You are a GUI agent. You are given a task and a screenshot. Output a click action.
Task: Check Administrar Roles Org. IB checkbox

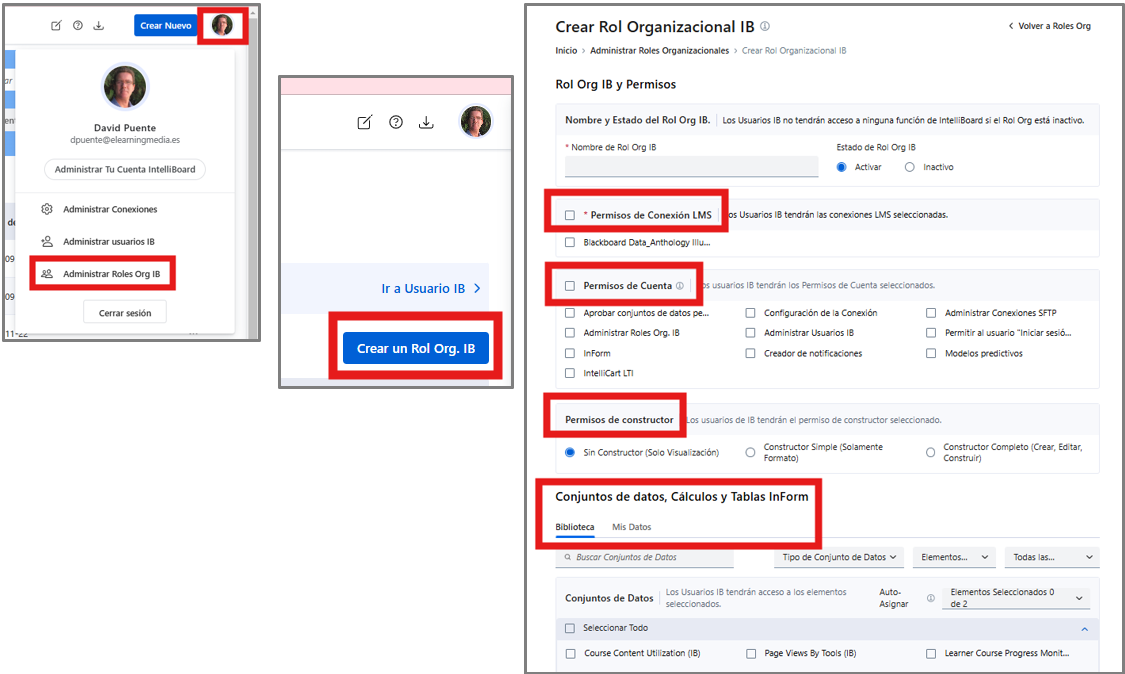click(x=570, y=333)
